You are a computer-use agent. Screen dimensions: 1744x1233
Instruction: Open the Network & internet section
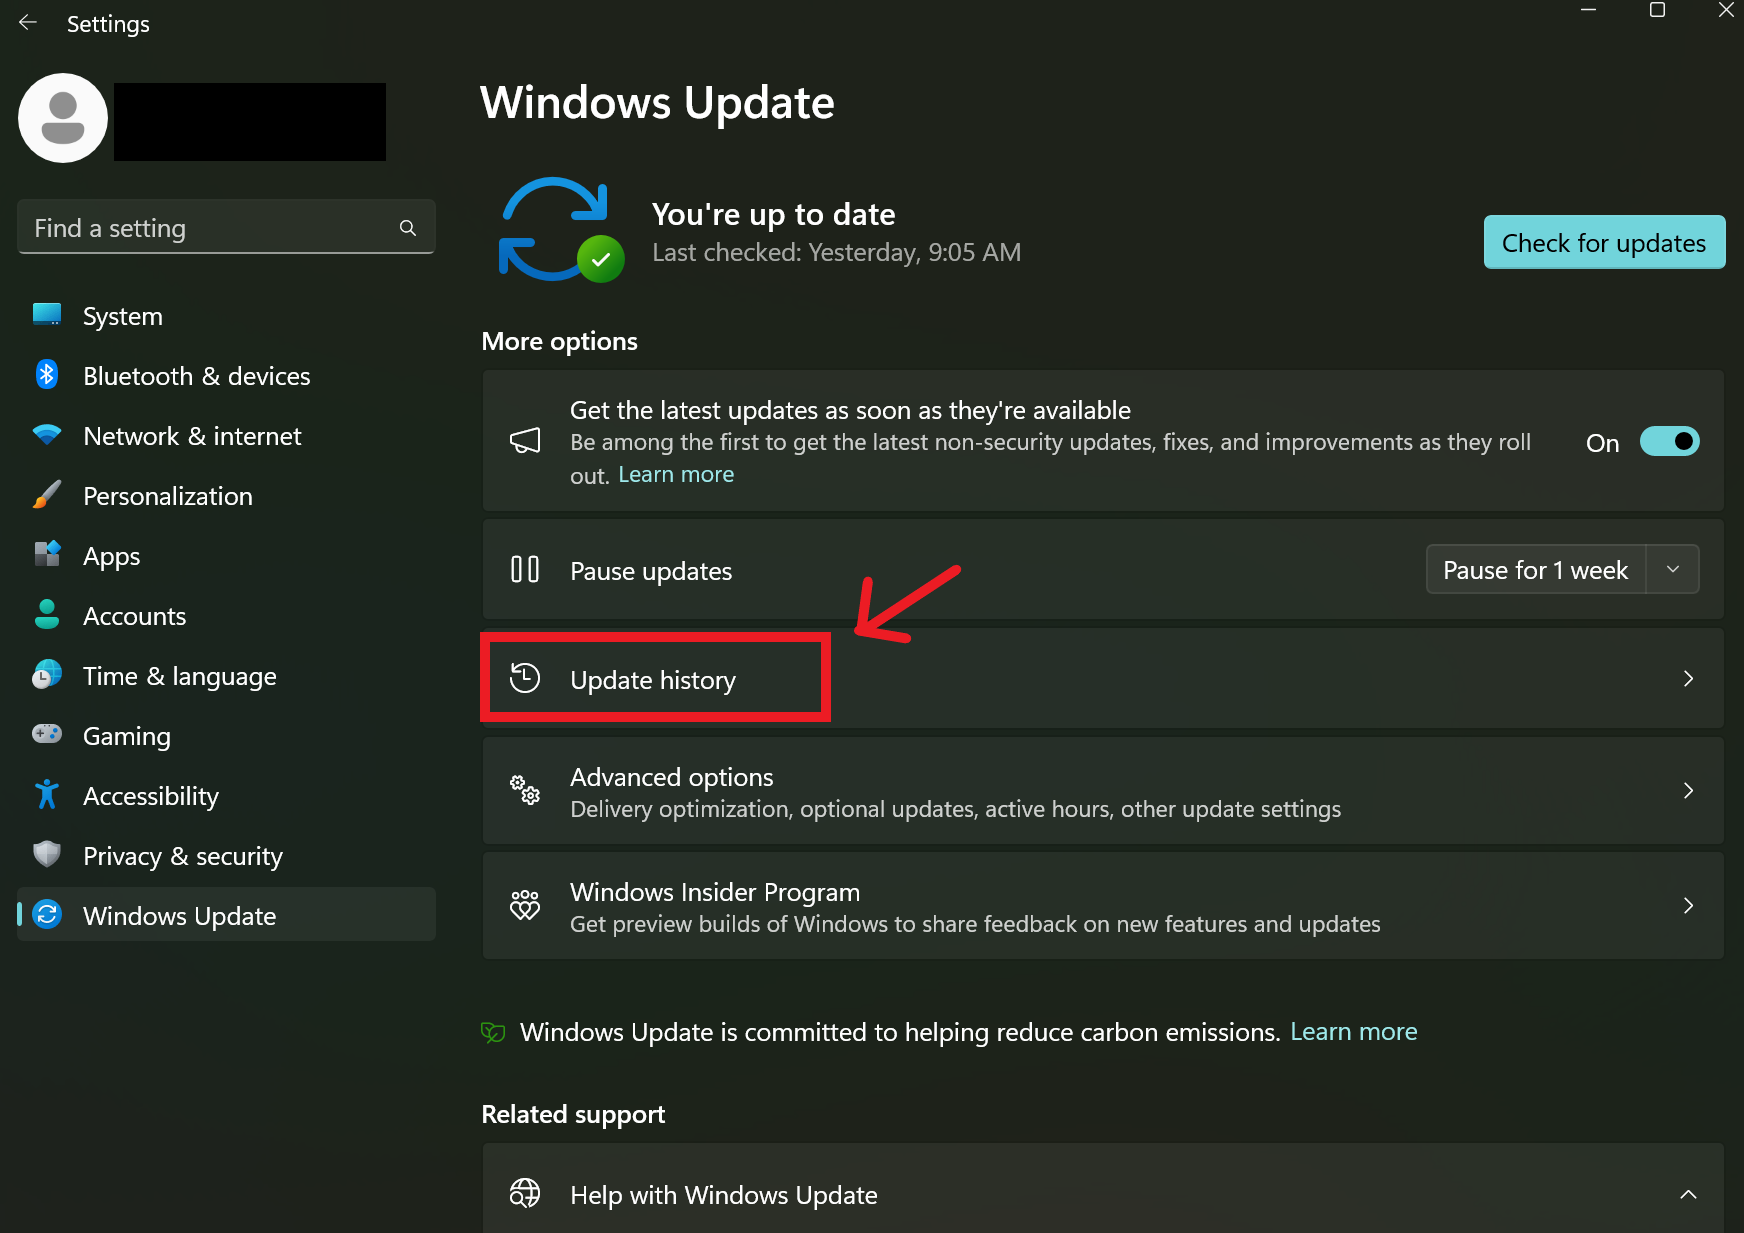[x=192, y=436]
